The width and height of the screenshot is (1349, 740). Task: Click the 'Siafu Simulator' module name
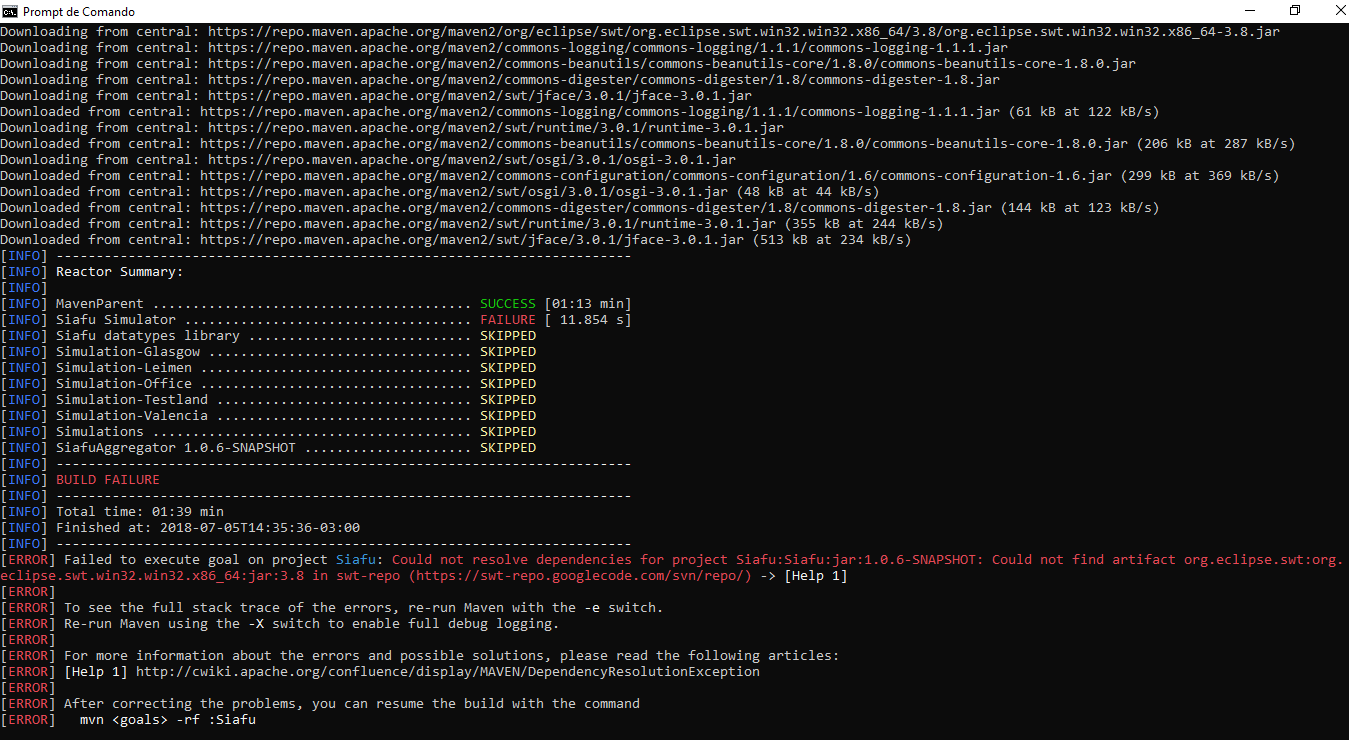(x=116, y=320)
